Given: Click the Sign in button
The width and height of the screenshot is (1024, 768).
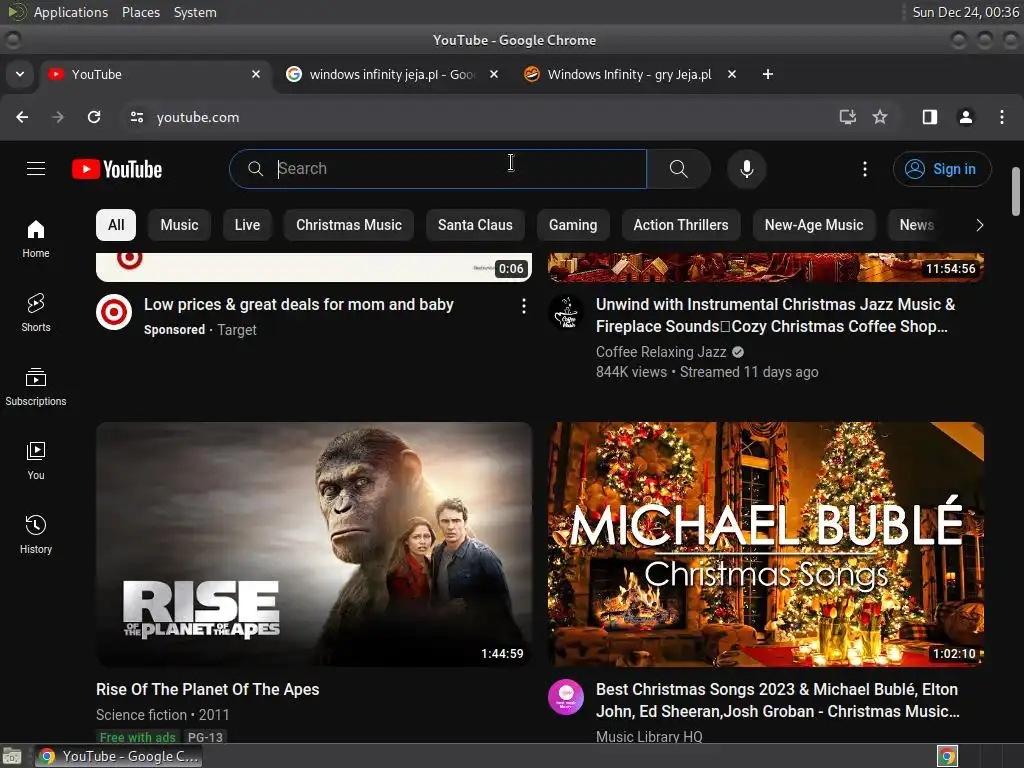Looking at the screenshot, I should click(942, 169).
